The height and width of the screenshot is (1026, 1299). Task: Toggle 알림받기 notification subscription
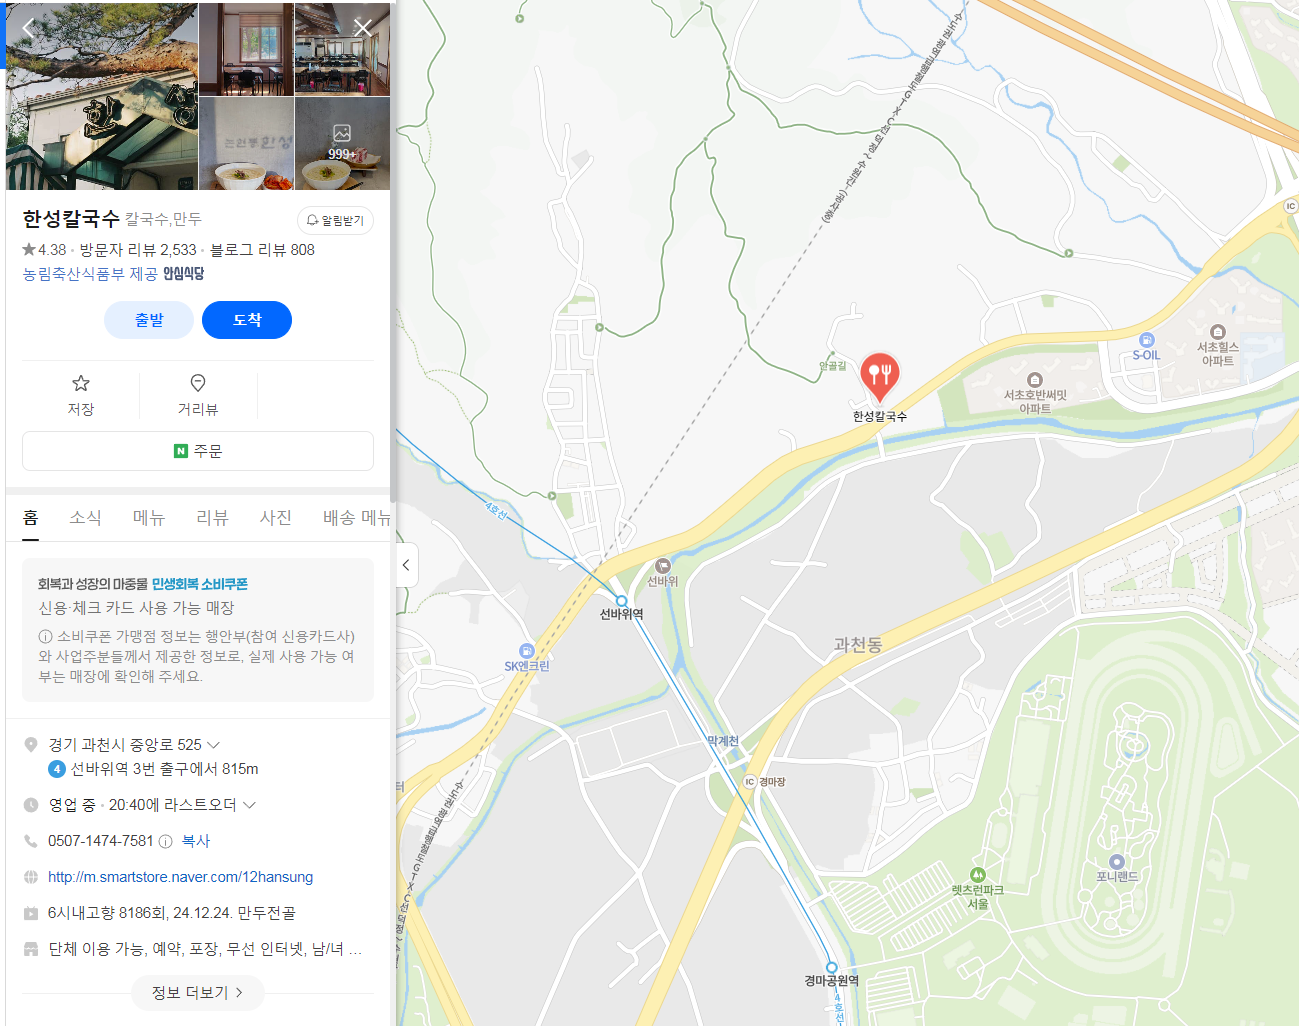click(335, 220)
